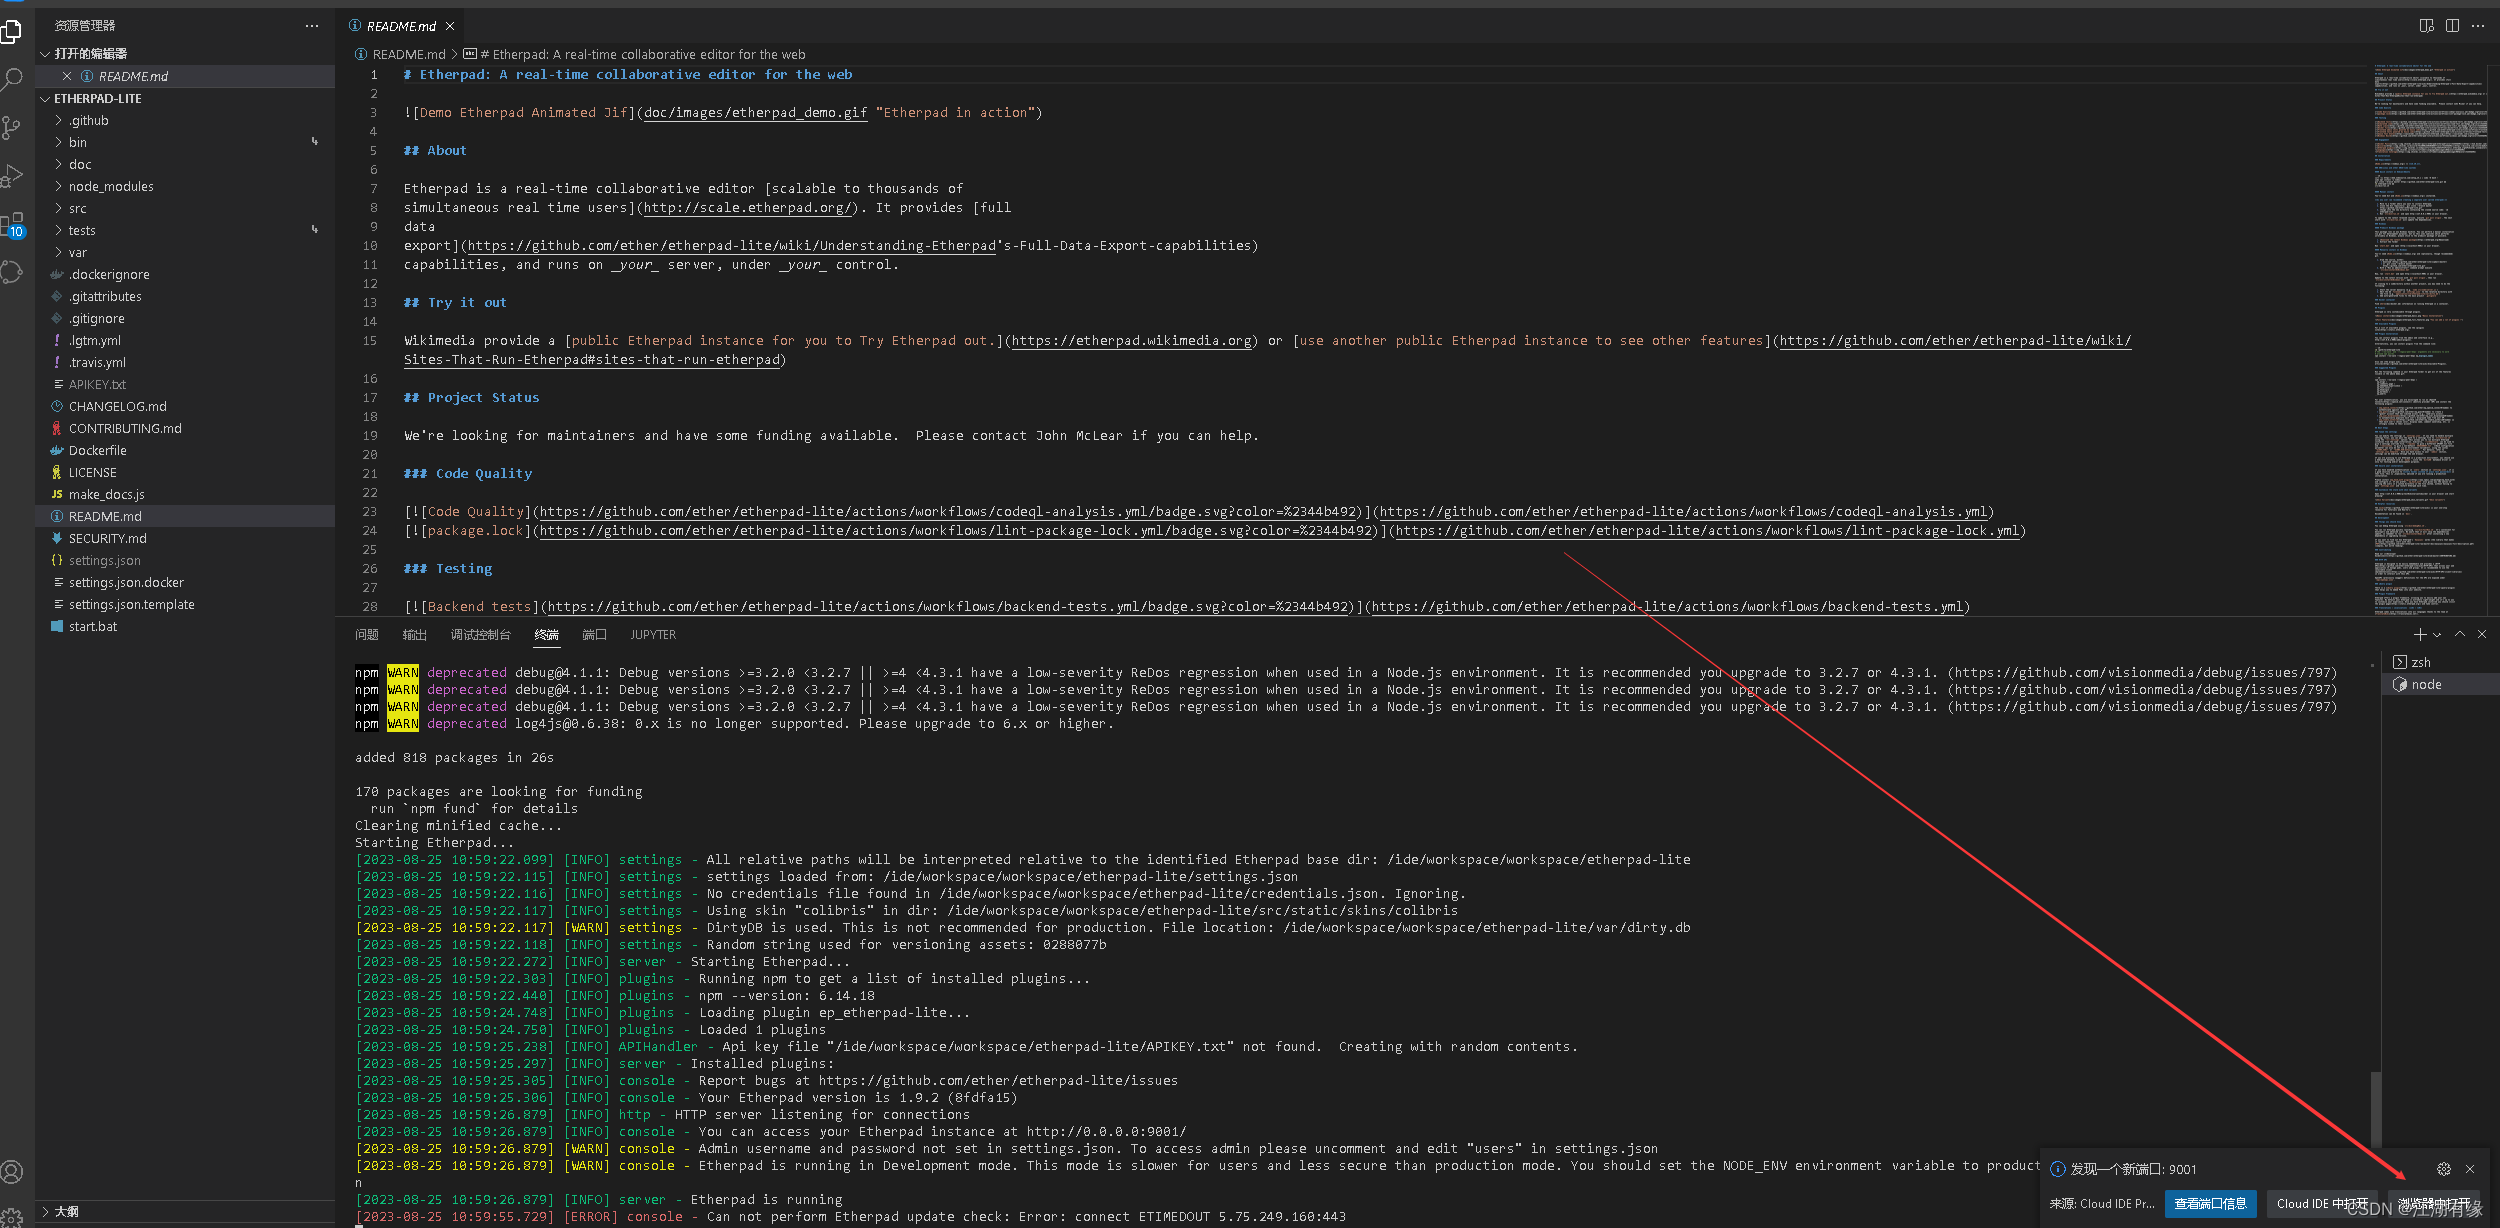Open editor more actions ellipsis
The height and width of the screenshot is (1228, 2500).
[x=2477, y=26]
